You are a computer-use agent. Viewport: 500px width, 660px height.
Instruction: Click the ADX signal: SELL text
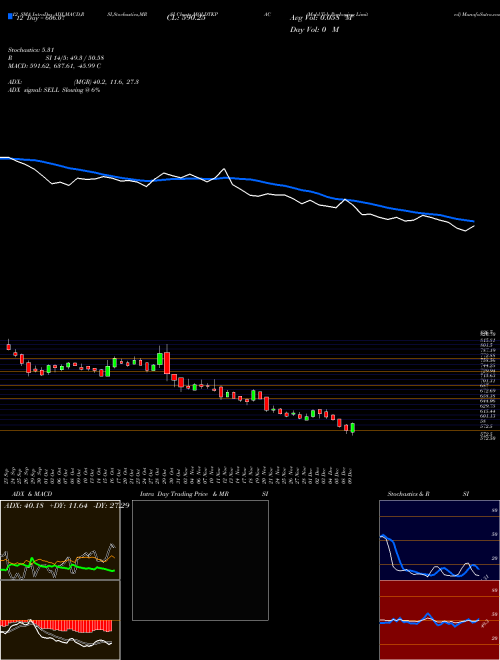point(54,90)
